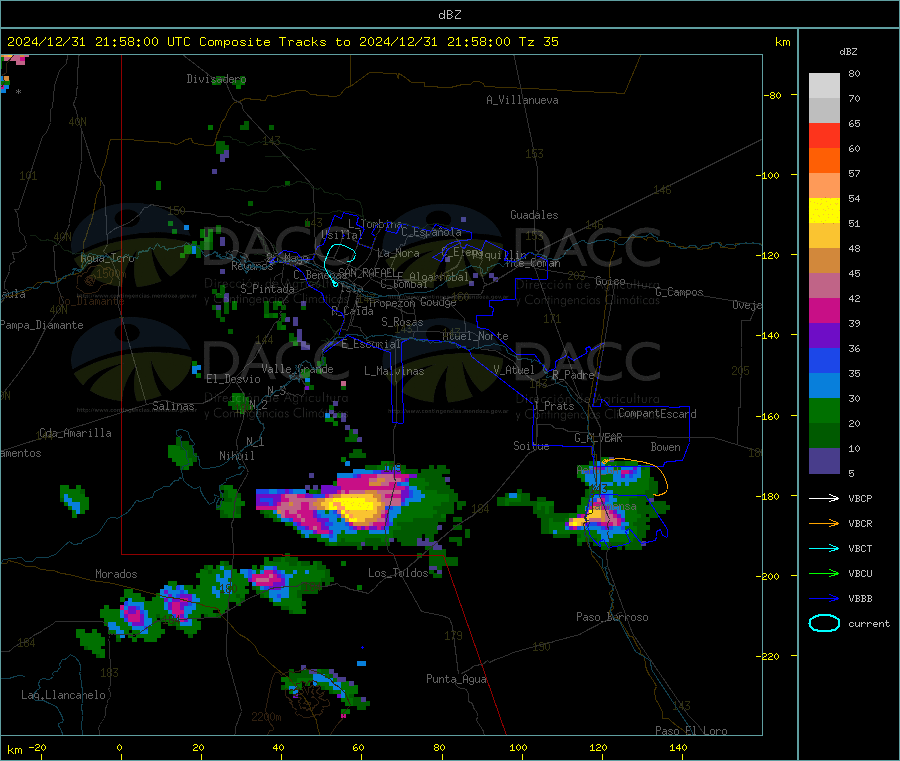Click the 140 km x-axis tick label

pos(678,747)
